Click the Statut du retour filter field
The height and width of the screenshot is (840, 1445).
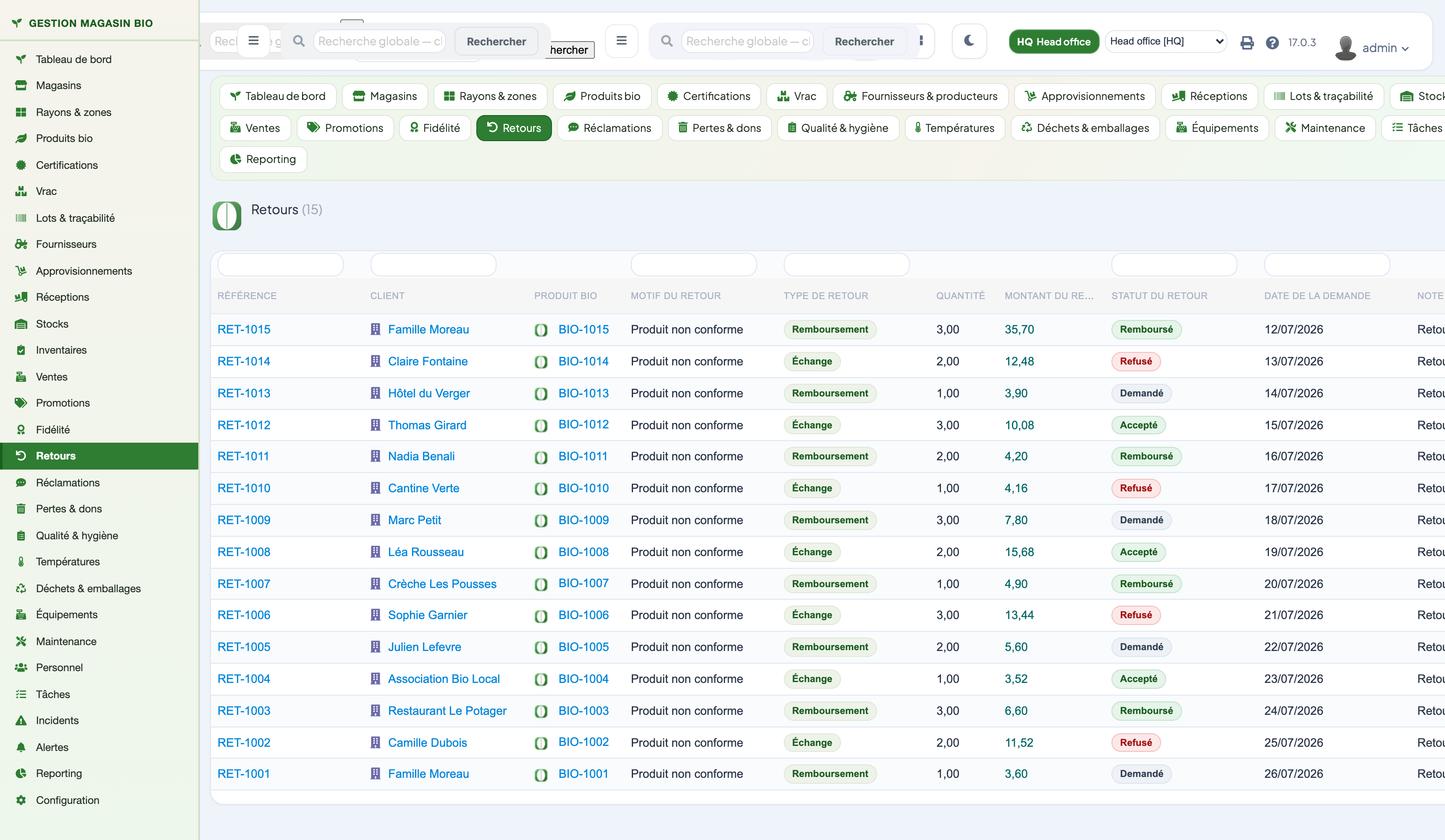coord(1174,265)
